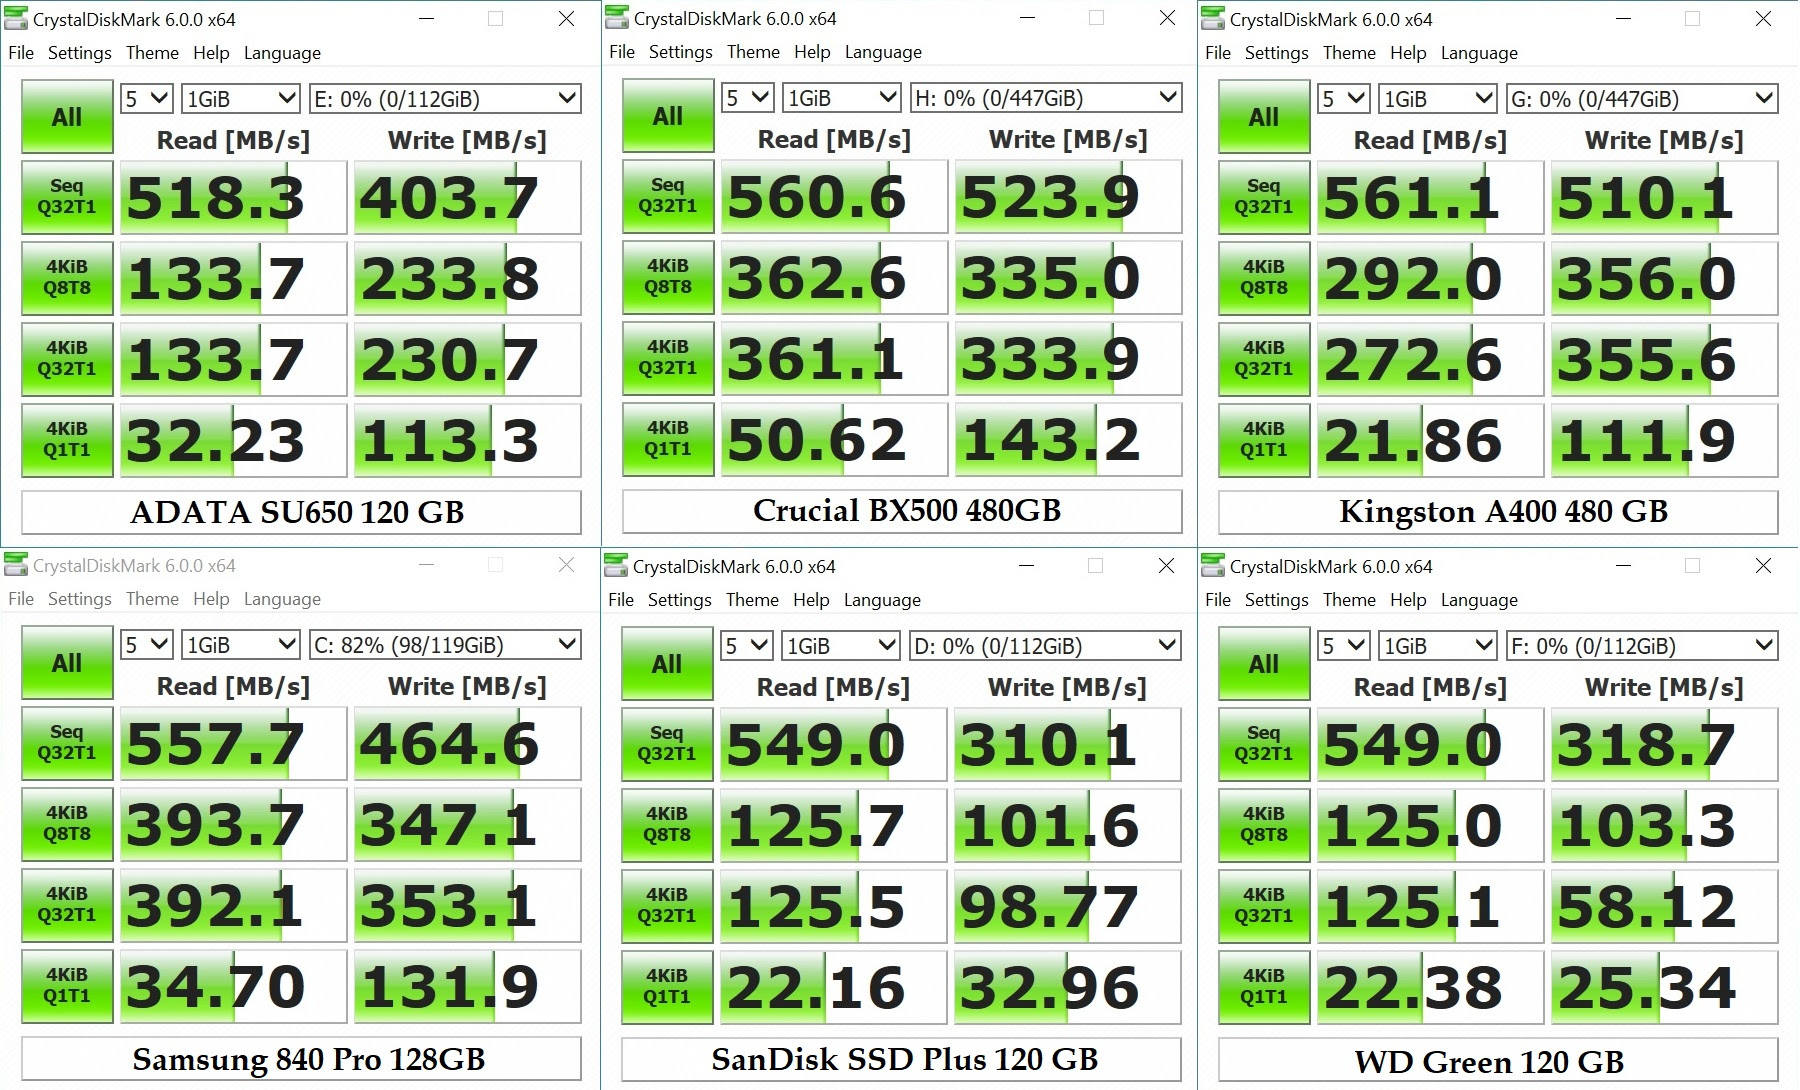1800x1090 pixels.
Task: Click the CrystalDiskMark app icon in WD Green window
Action: tap(1213, 565)
